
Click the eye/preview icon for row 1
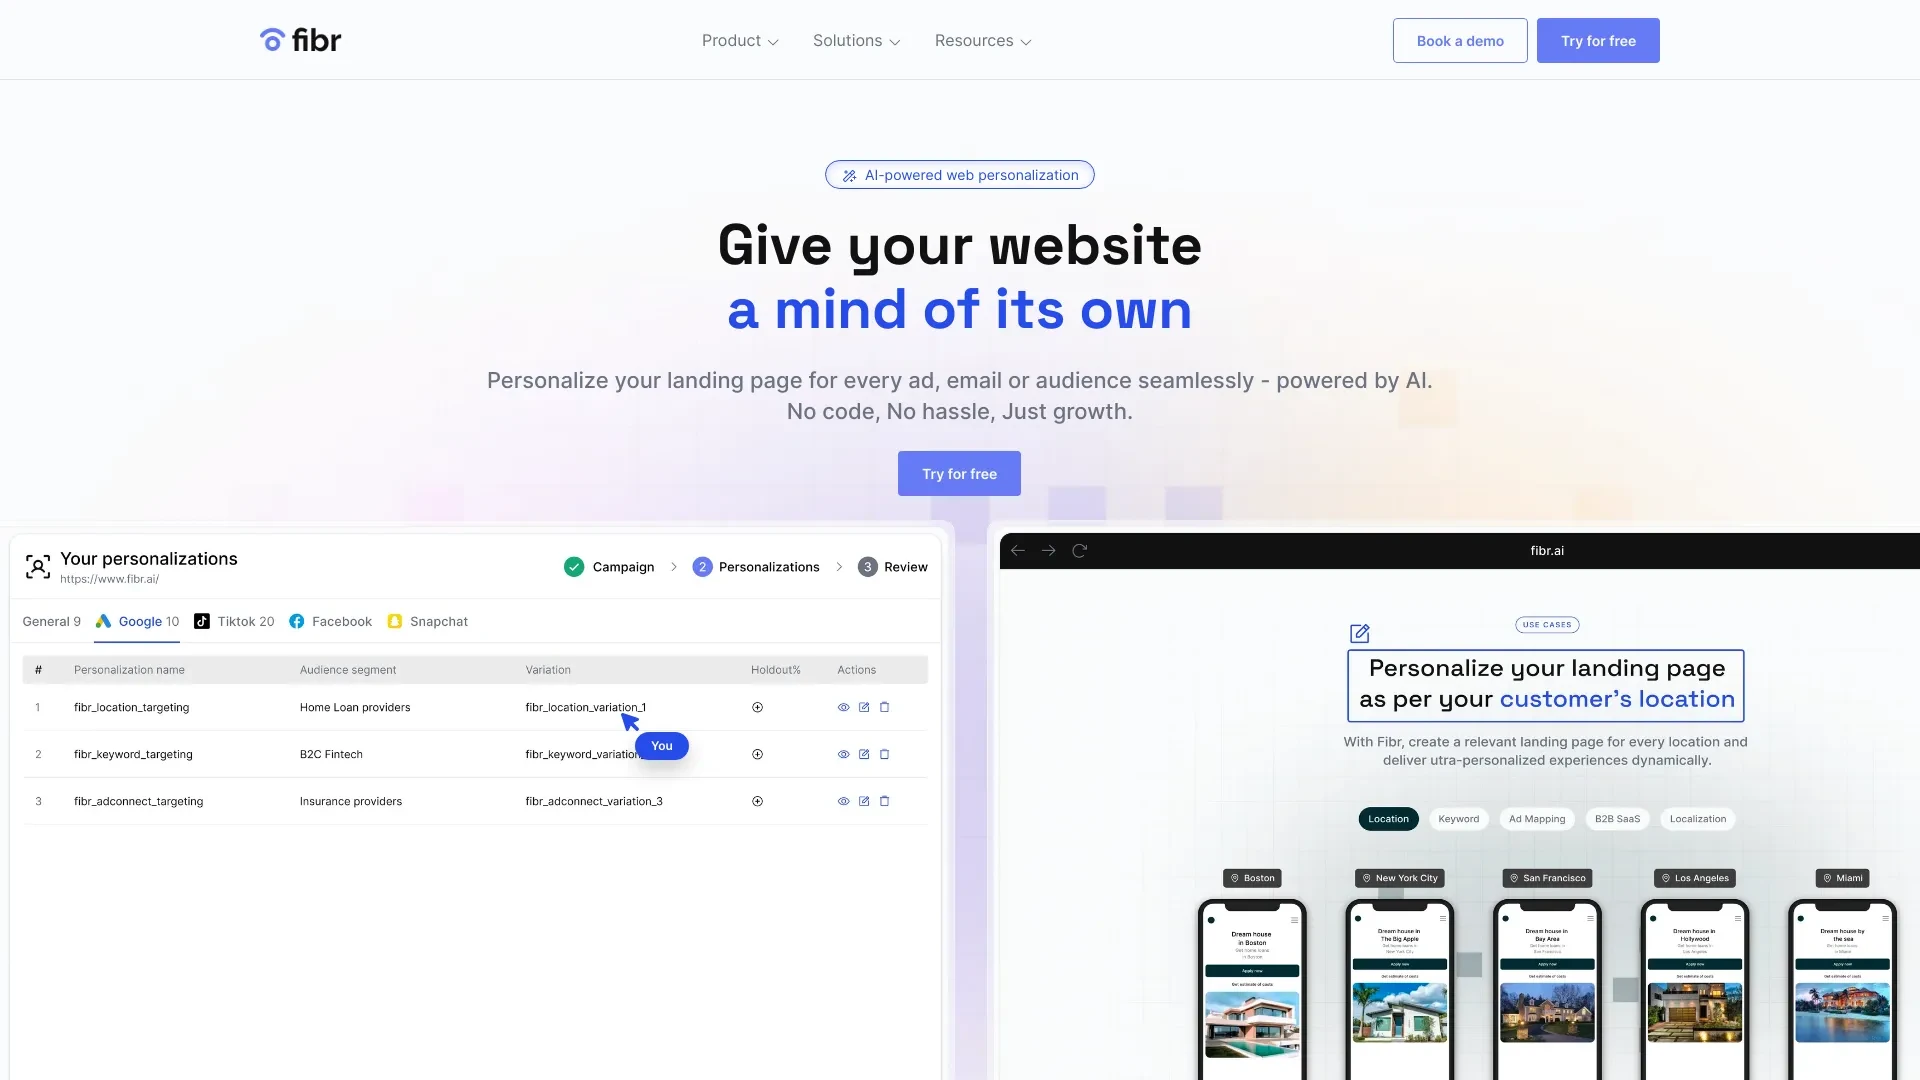(844, 707)
